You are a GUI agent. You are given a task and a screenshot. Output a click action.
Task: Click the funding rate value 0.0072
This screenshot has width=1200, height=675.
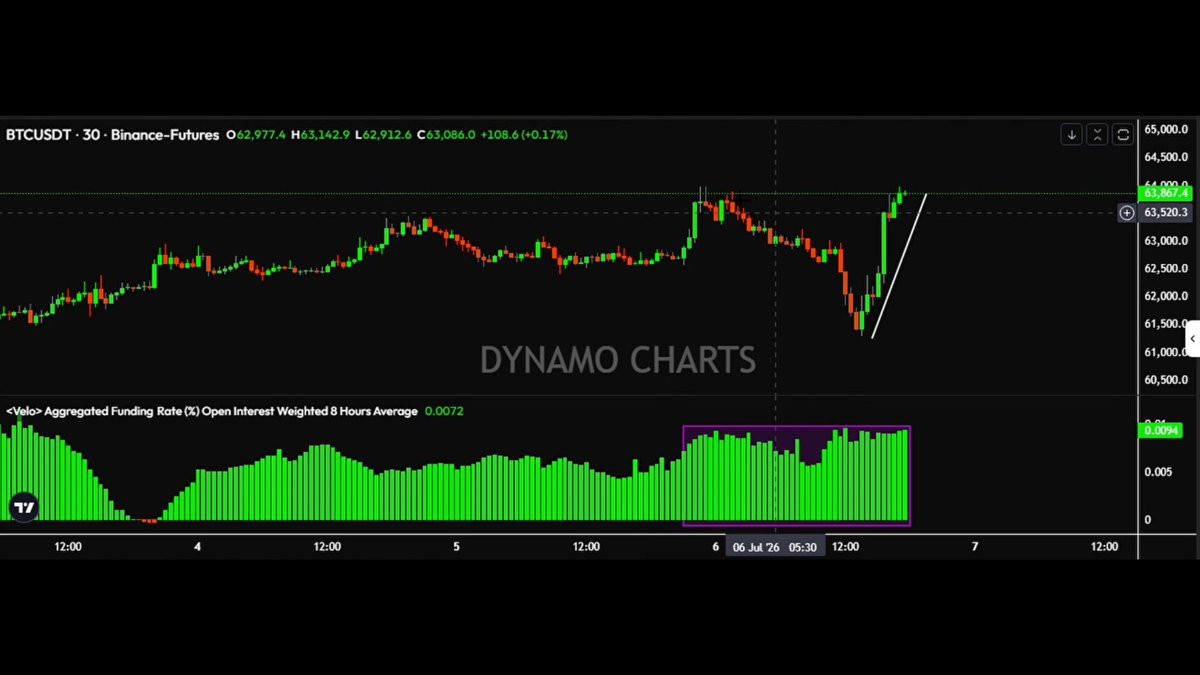pos(444,411)
